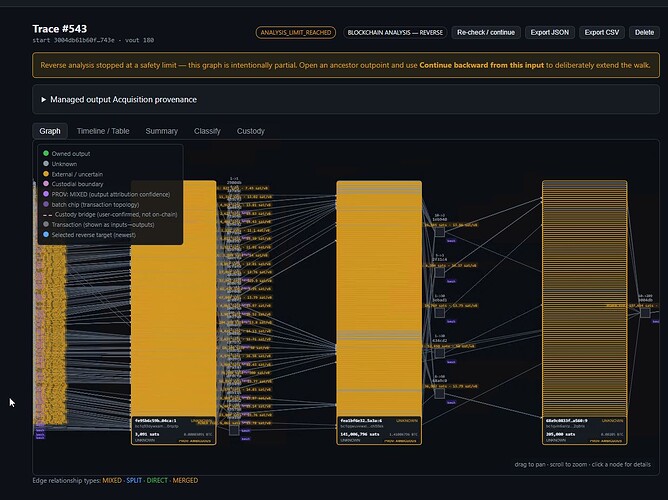
Task: Click the MIXED edge relationship type label
Action: click(x=112, y=480)
